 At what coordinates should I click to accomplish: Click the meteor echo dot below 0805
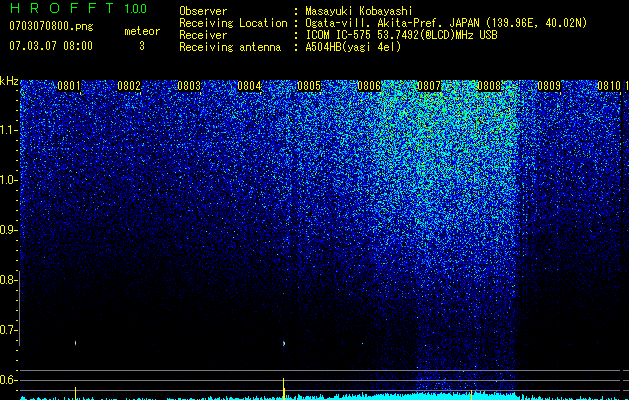[x=284, y=343]
